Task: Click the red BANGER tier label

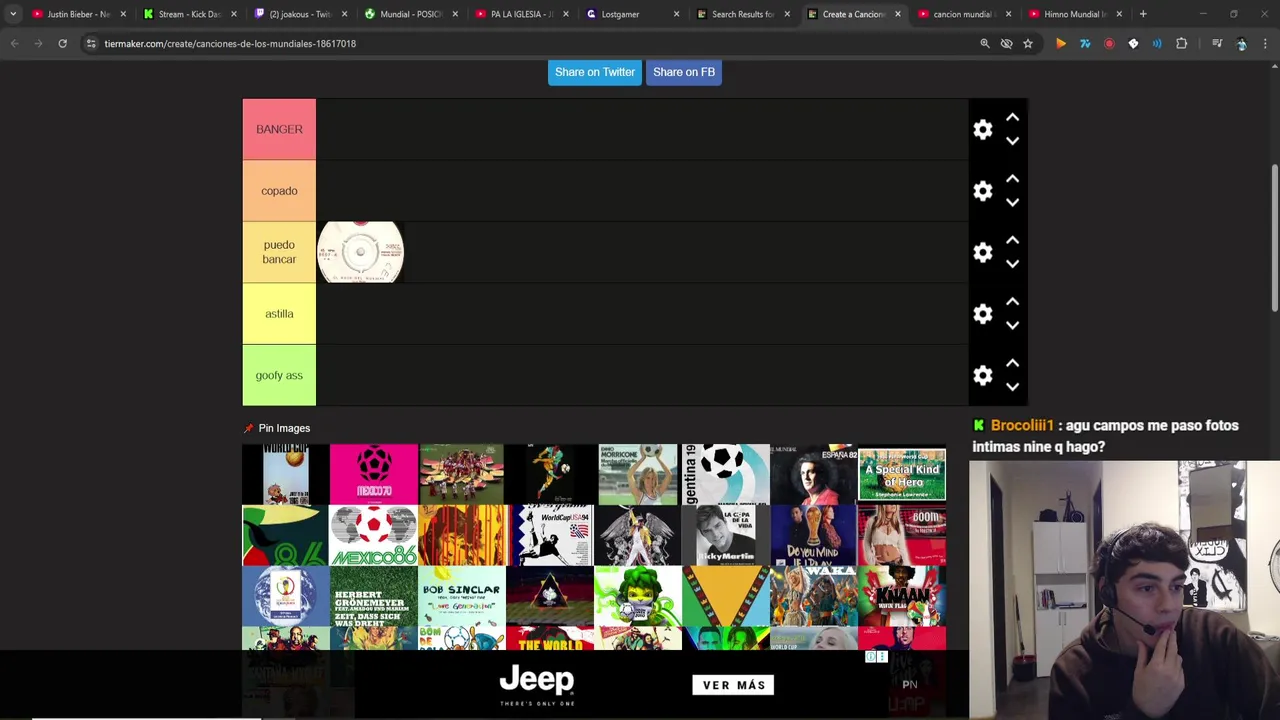Action: pyautogui.click(x=279, y=129)
